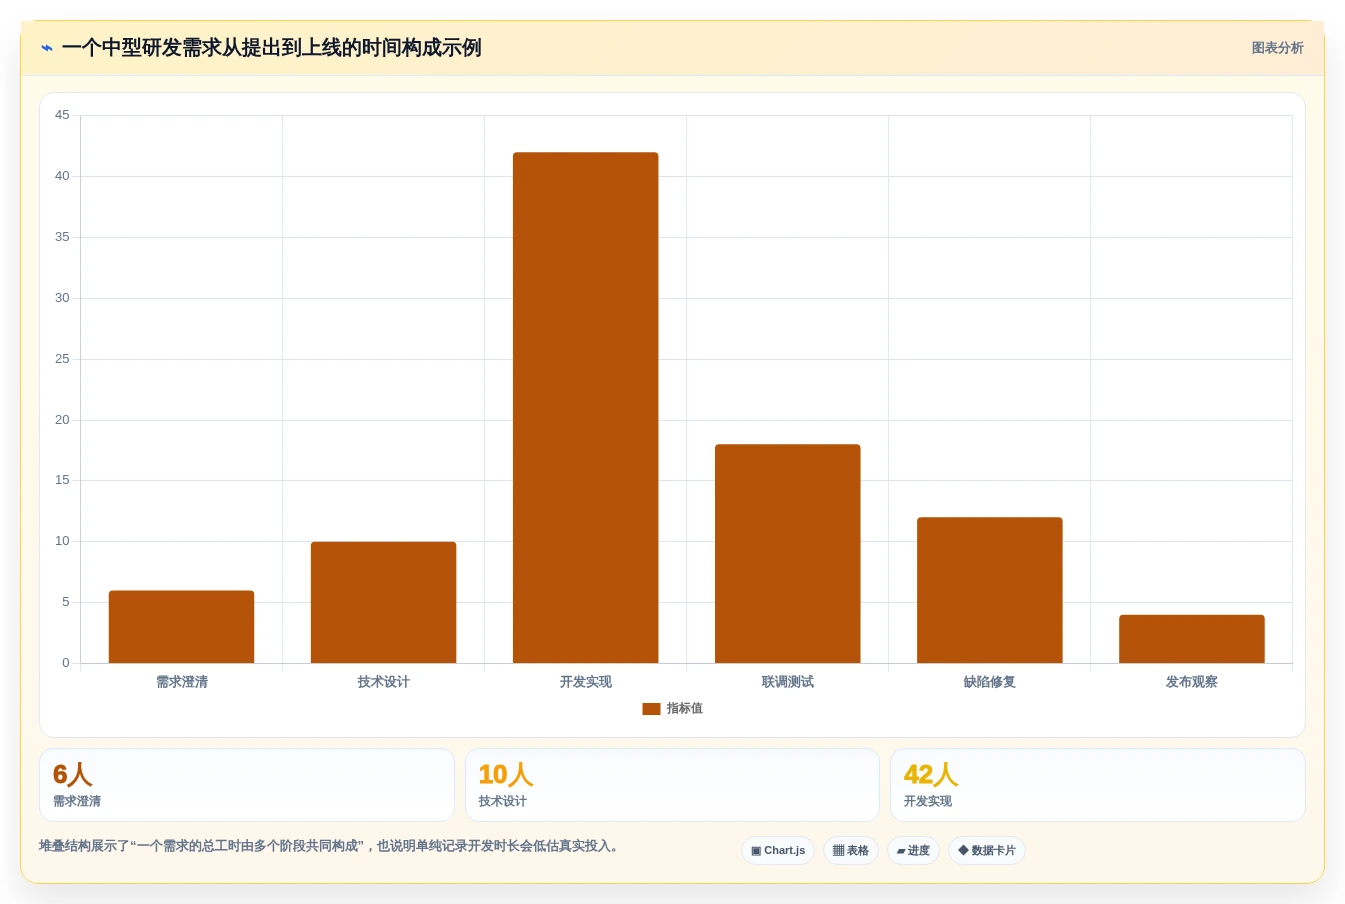Click the 图表分析 label in the header
This screenshot has width=1345, height=904.
coord(1277,48)
